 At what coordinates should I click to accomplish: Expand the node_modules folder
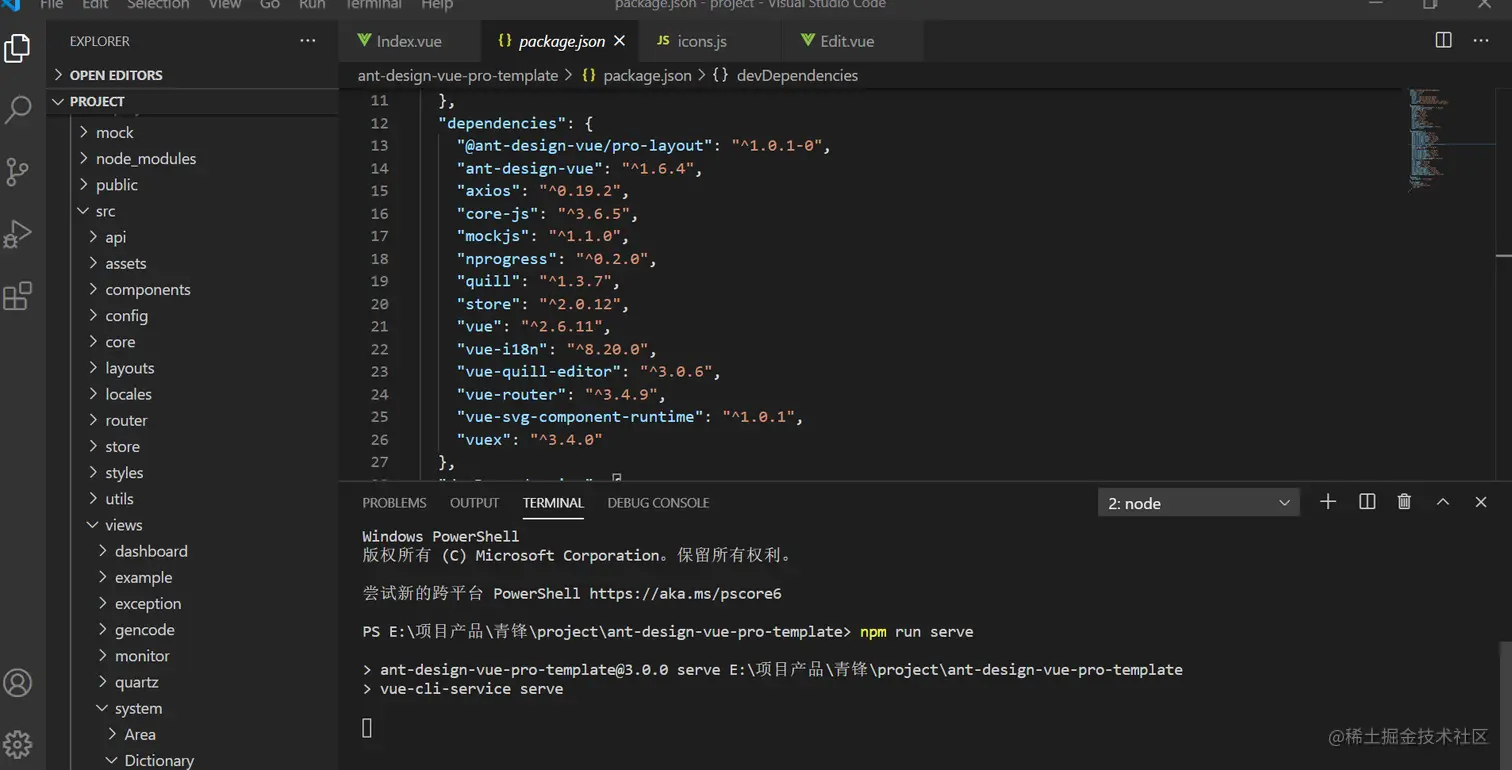click(x=193, y=158)
